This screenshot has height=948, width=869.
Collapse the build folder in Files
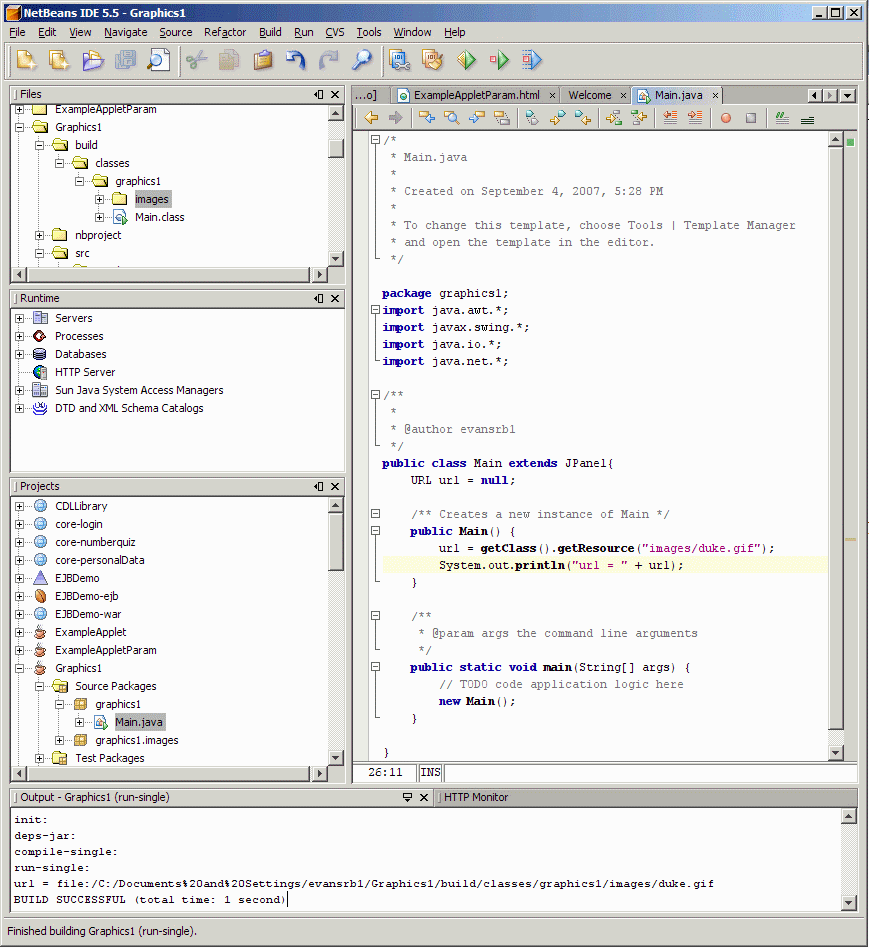point(39,145)
